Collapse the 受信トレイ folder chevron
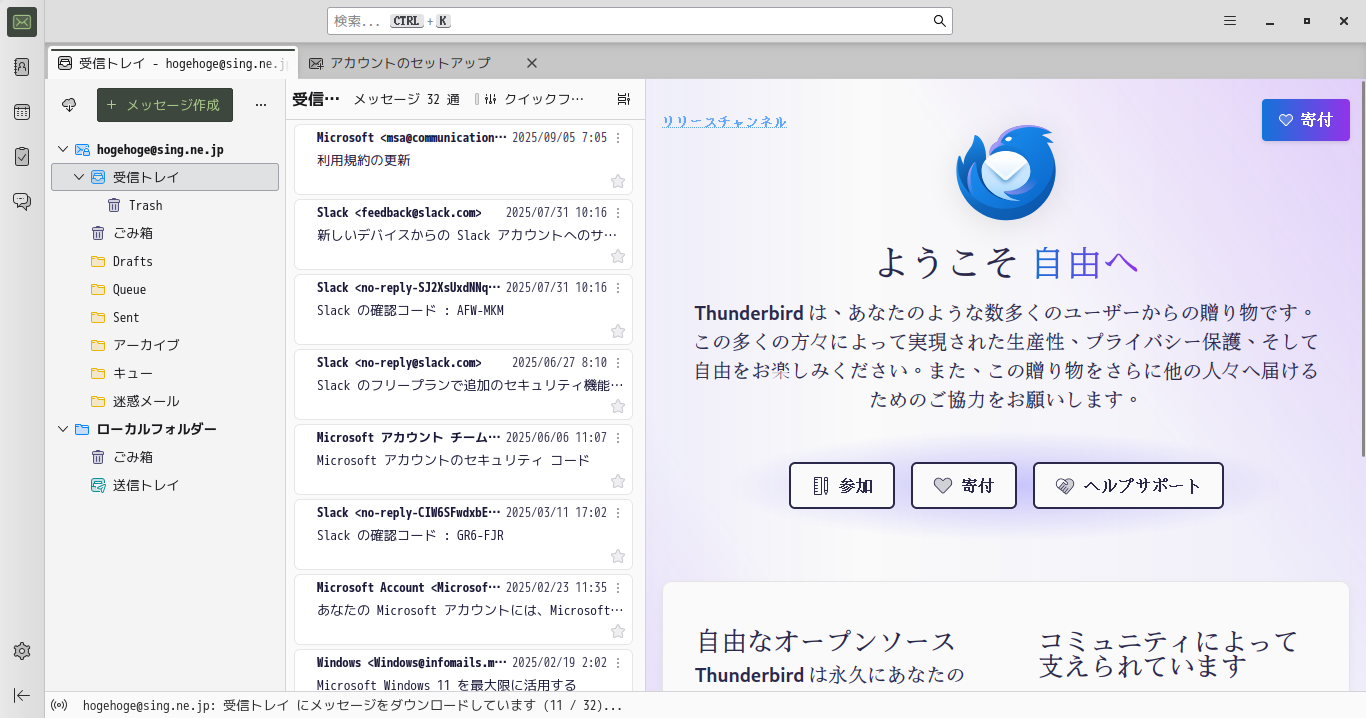This screenshot has width=1366, height=718. 79,177
